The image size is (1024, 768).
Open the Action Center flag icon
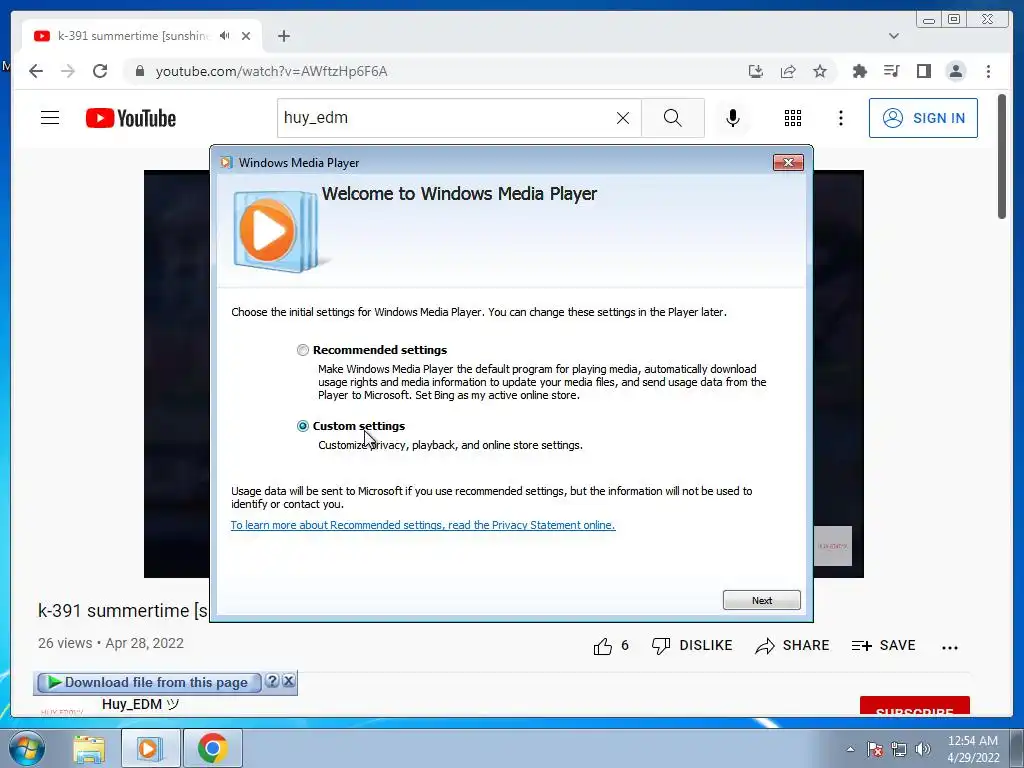[x=875, y=749]
